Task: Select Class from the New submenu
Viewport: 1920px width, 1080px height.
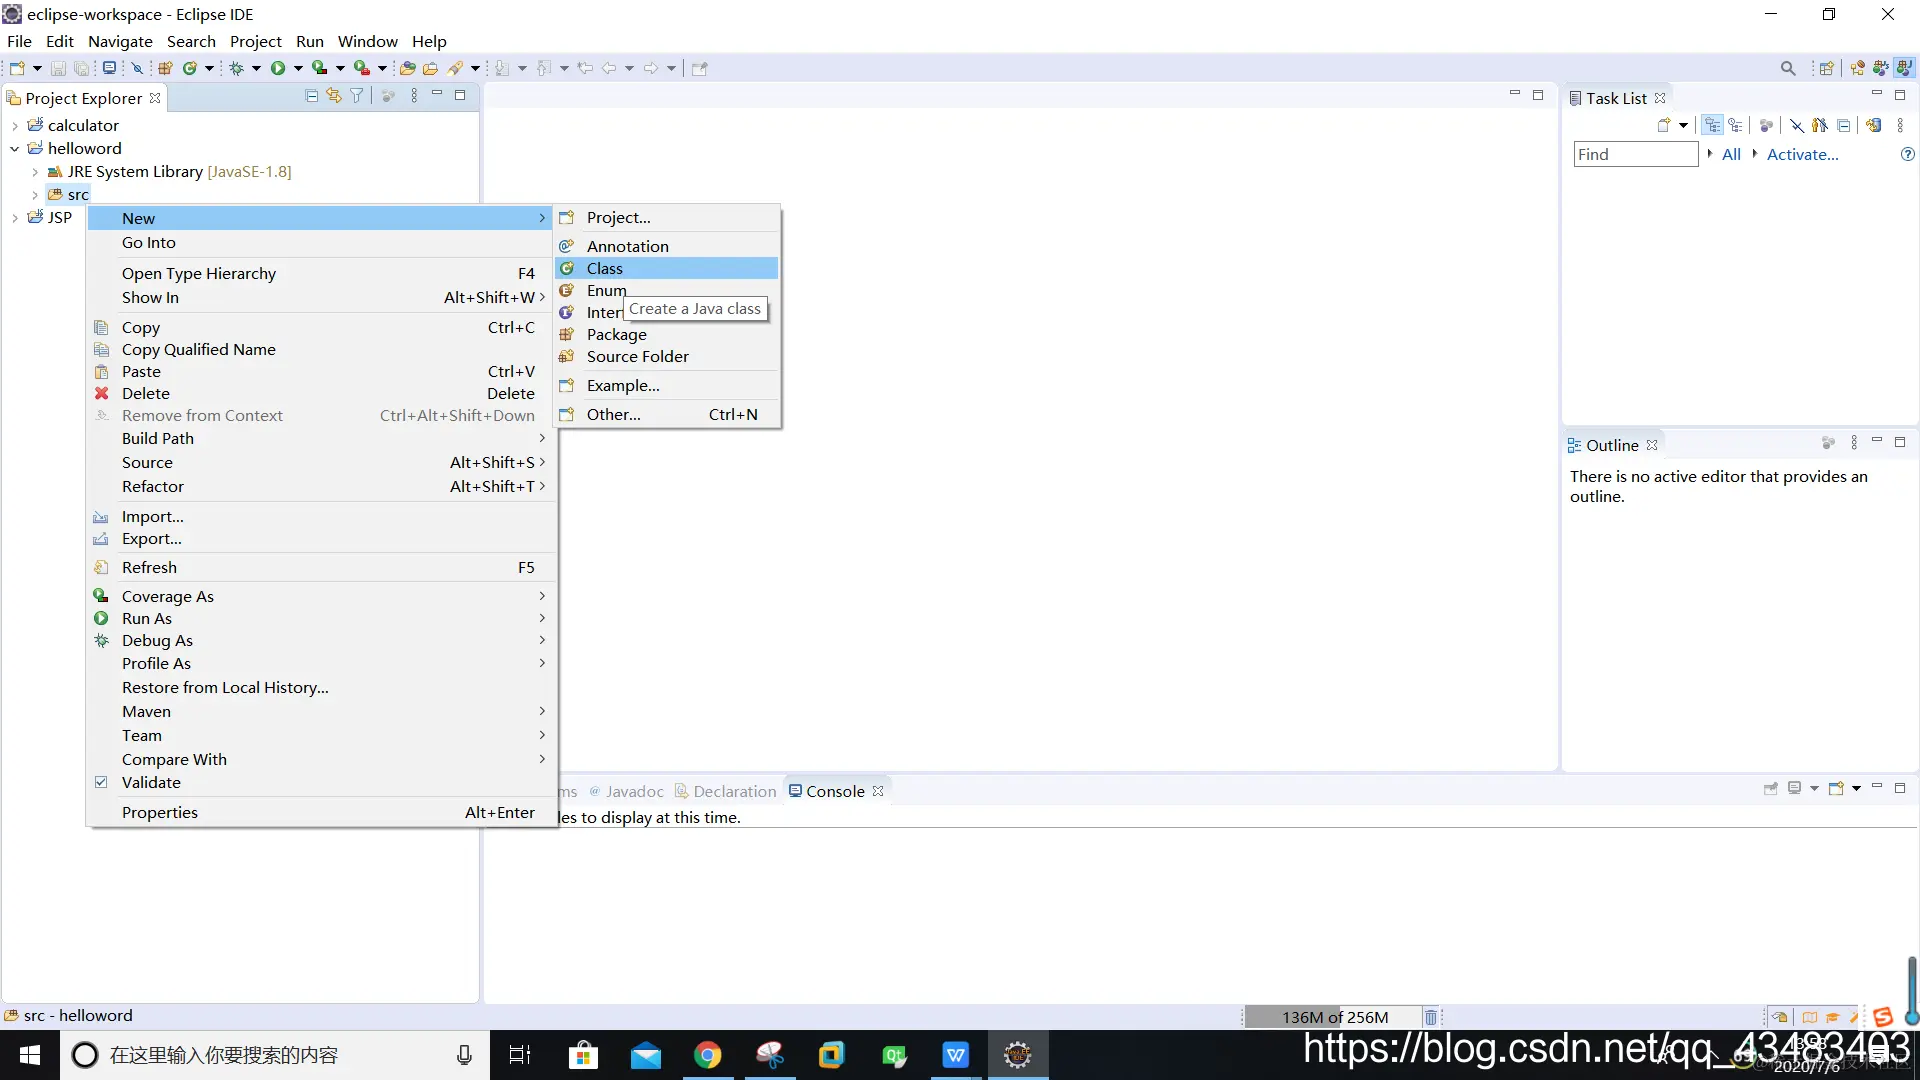Action: 605,268
